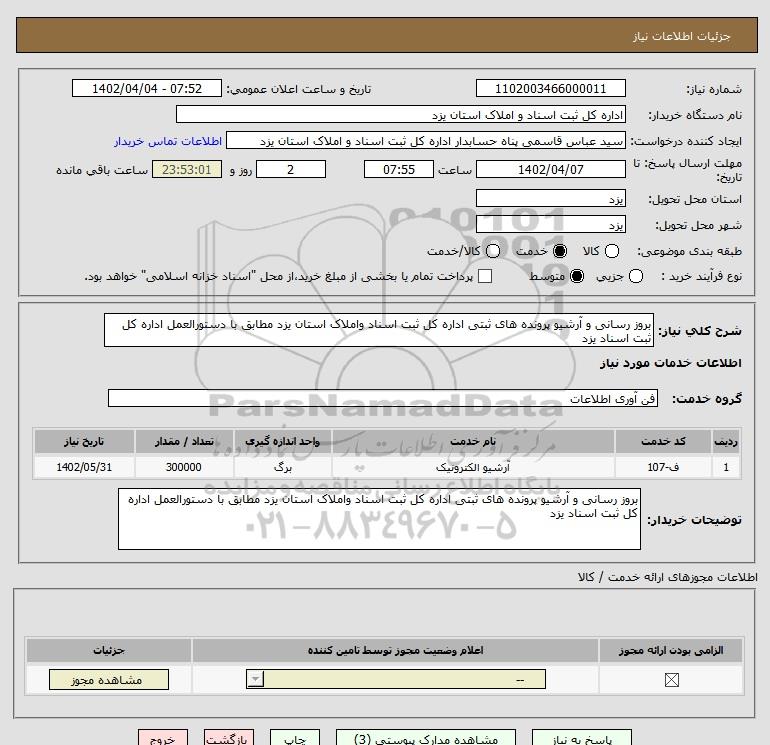The image size is (770, 745).
Task: Toggle the اسناد خزانه اسلامی payment checkbox
Action: 485,276
